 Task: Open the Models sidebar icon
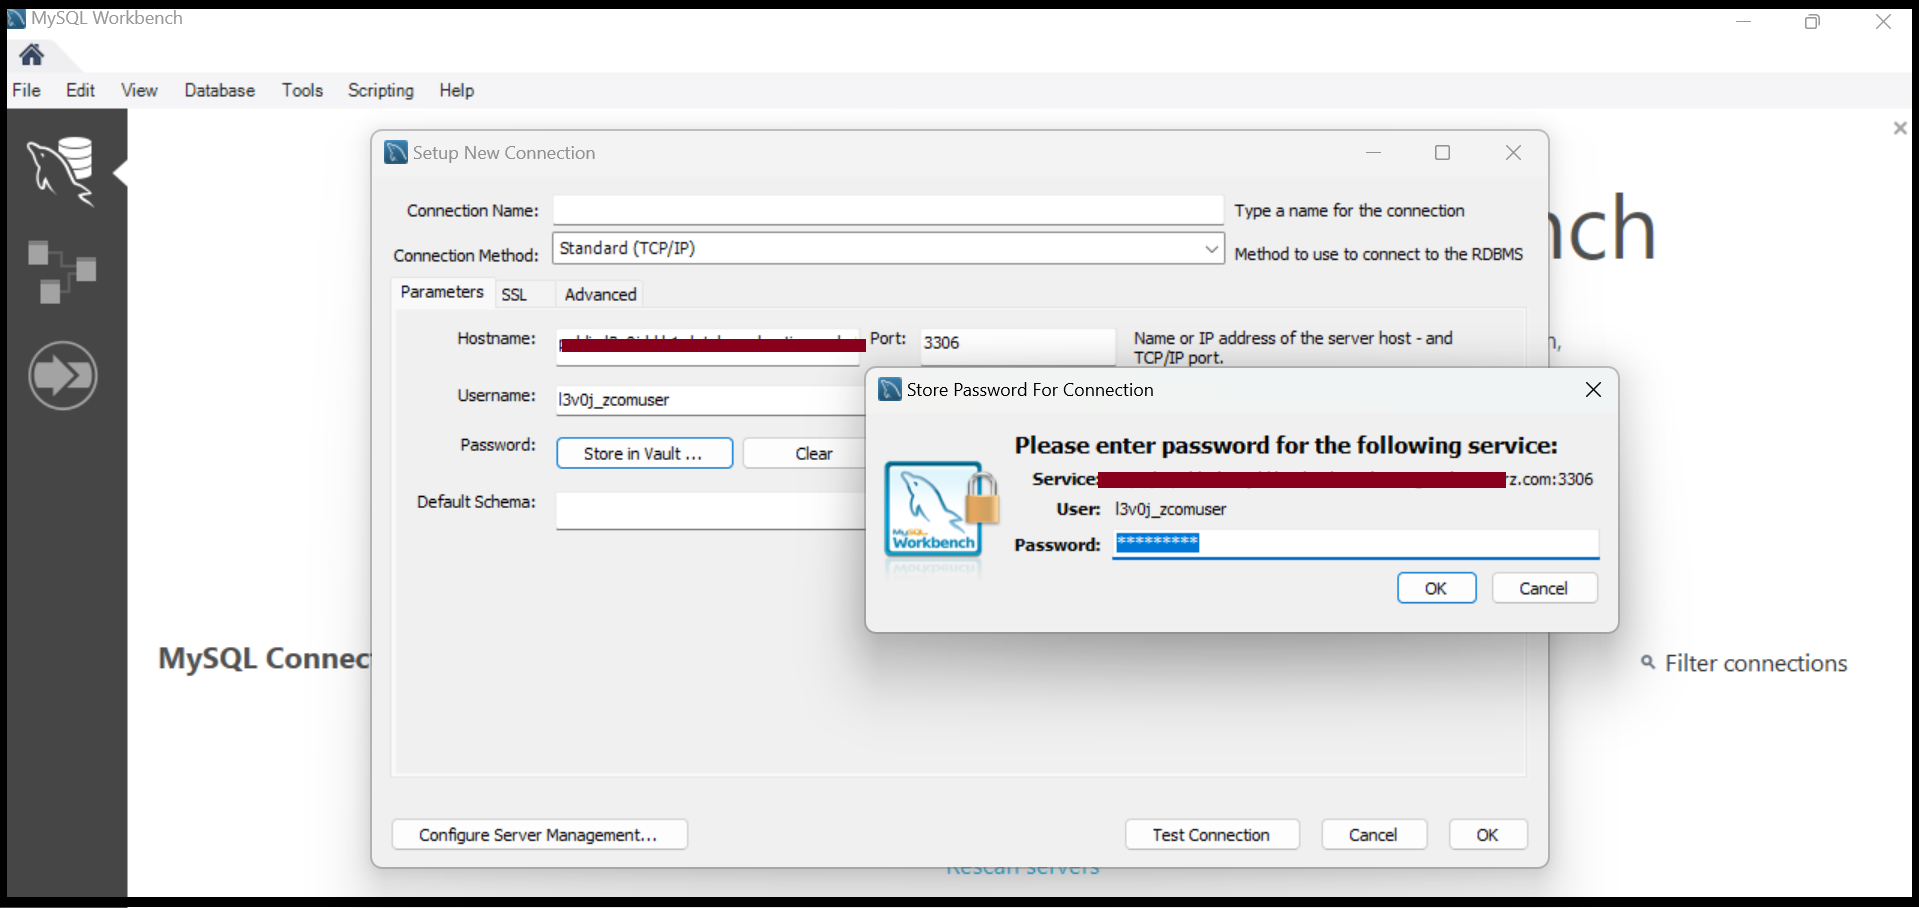pyautogui.click(x=62, y=271)
